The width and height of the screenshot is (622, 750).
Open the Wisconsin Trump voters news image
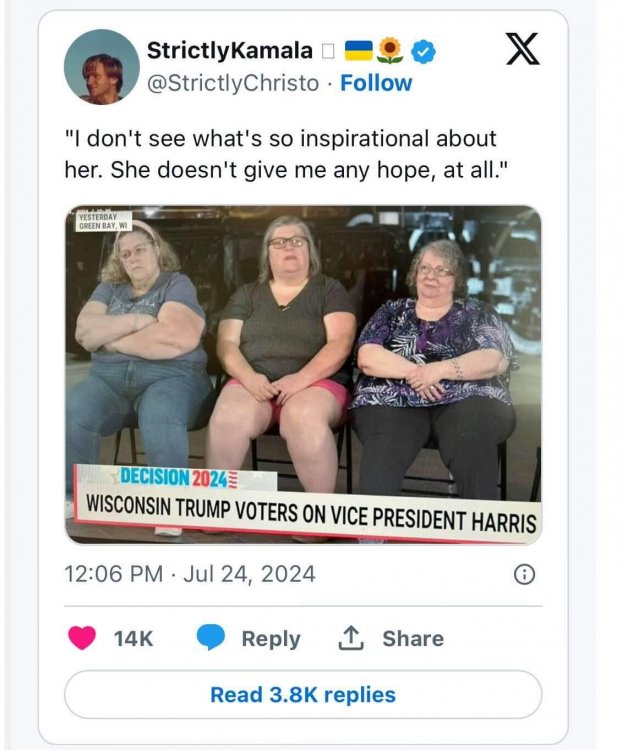(303, 375)
